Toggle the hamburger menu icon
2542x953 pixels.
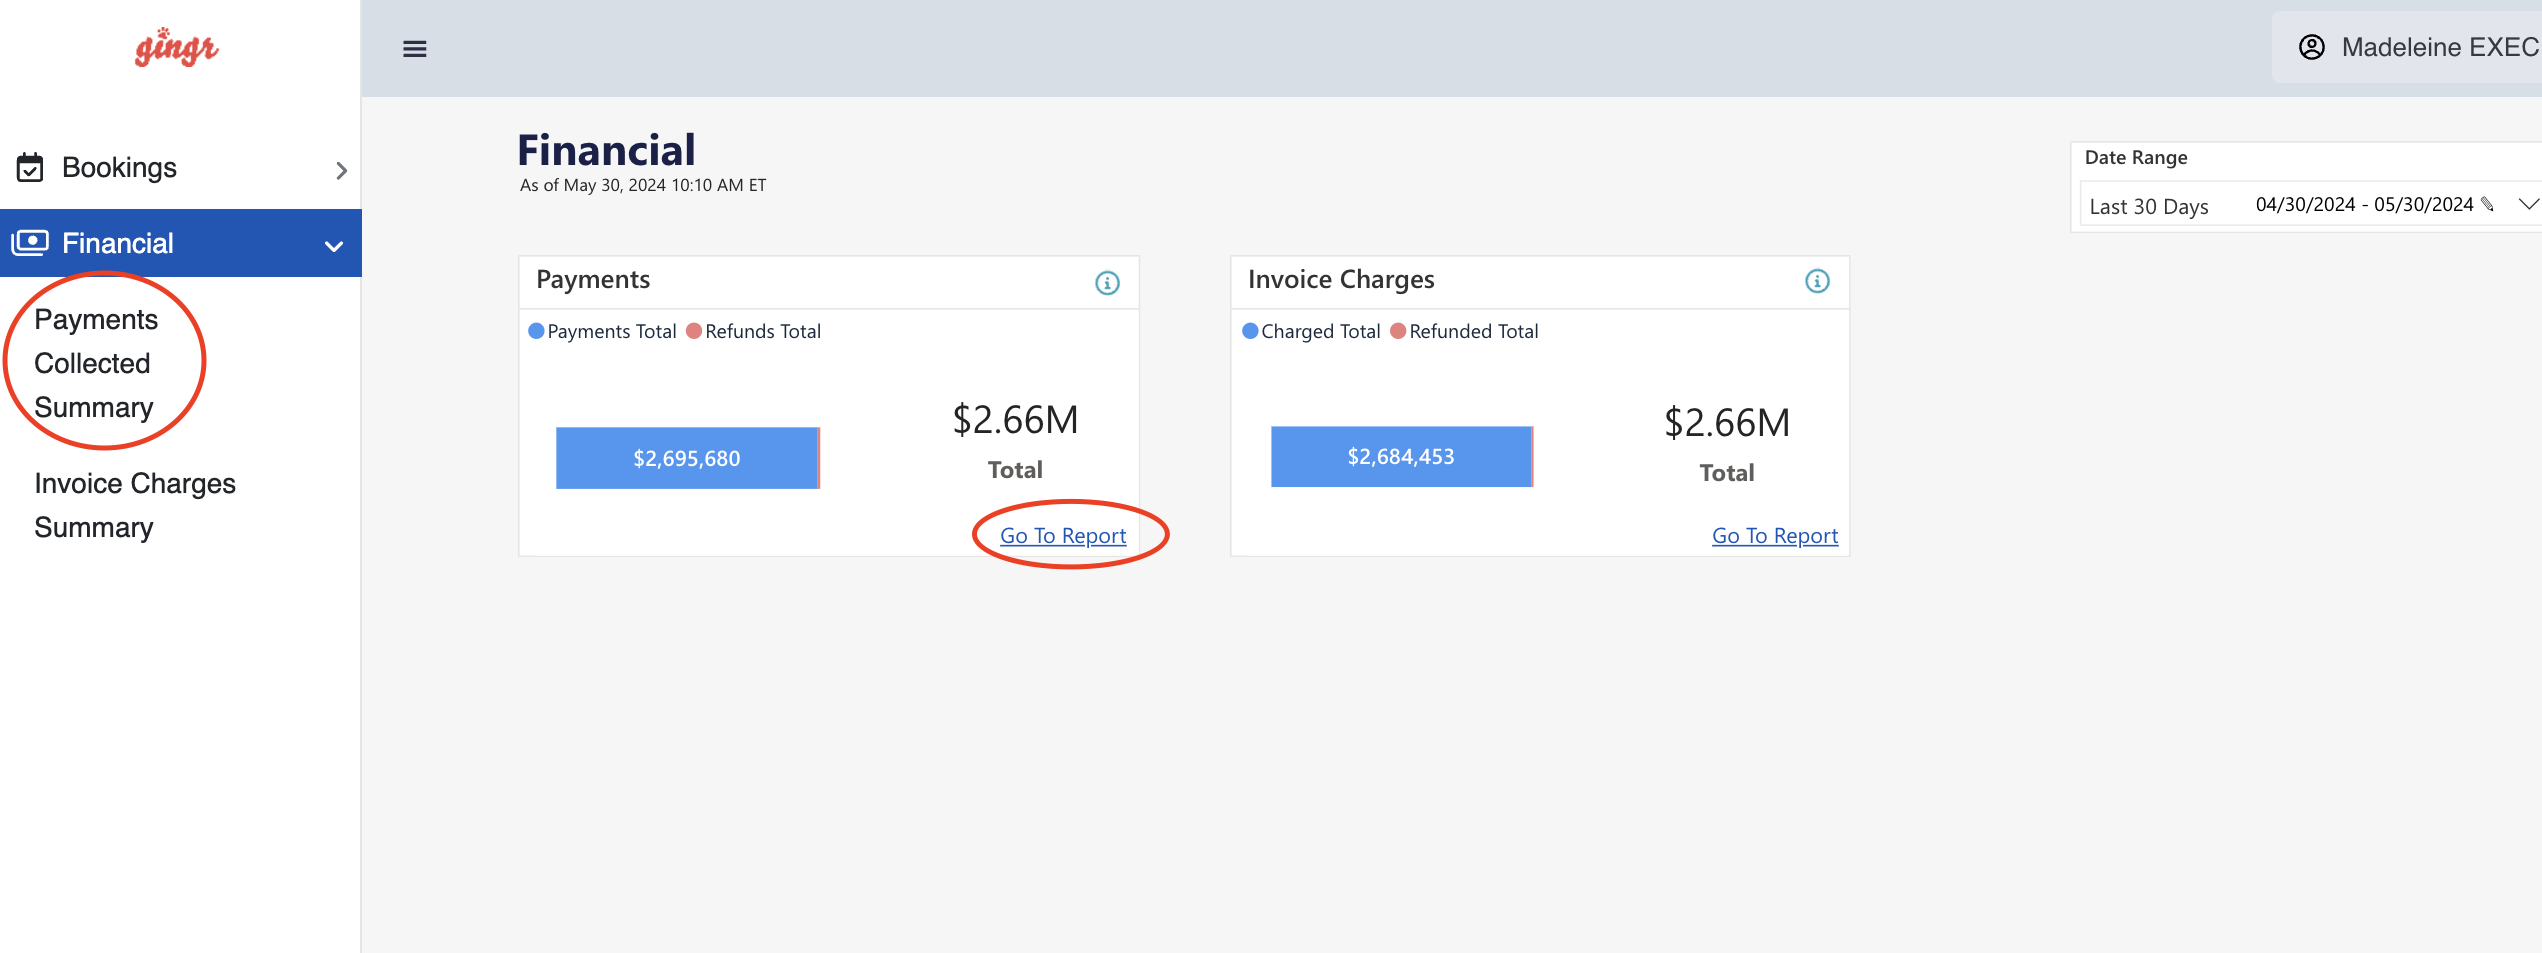[415, 49]
